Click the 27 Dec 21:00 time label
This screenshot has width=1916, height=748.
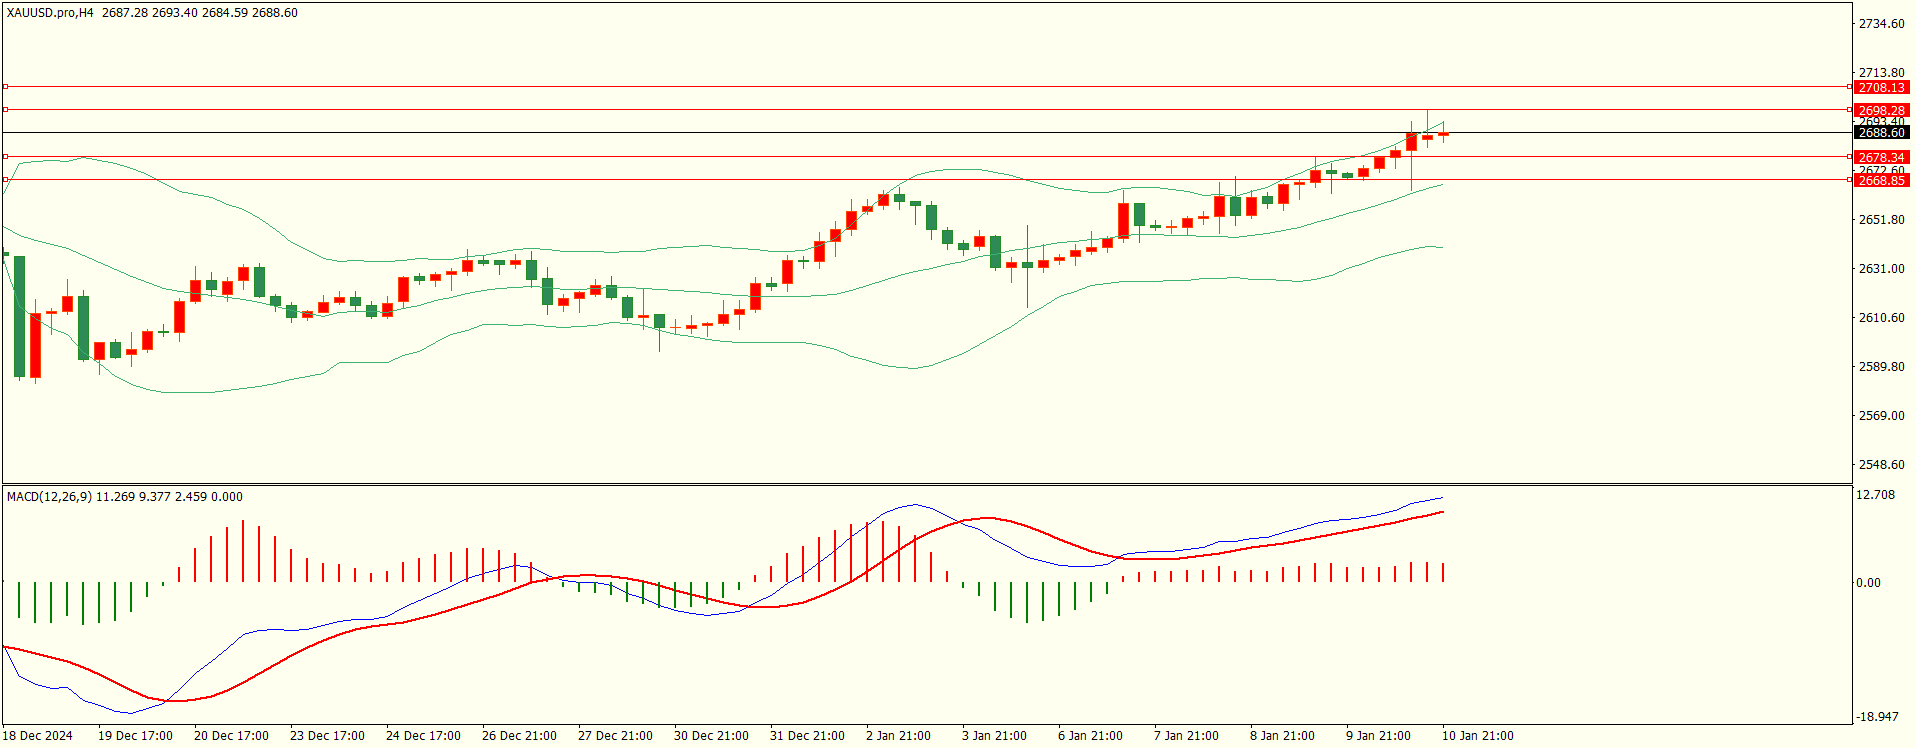[x=615, y=735]
